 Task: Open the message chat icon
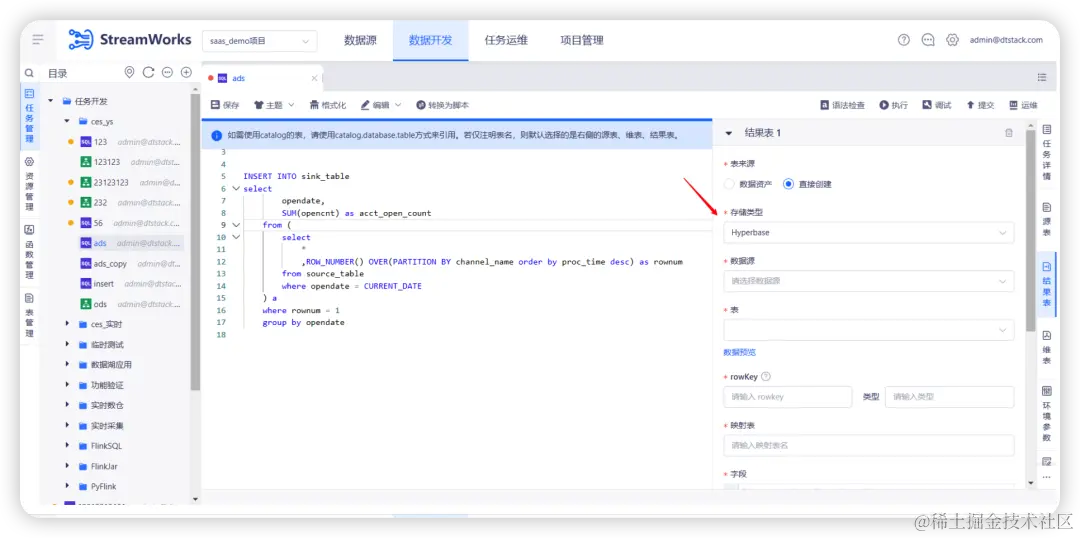pos(928,40)
